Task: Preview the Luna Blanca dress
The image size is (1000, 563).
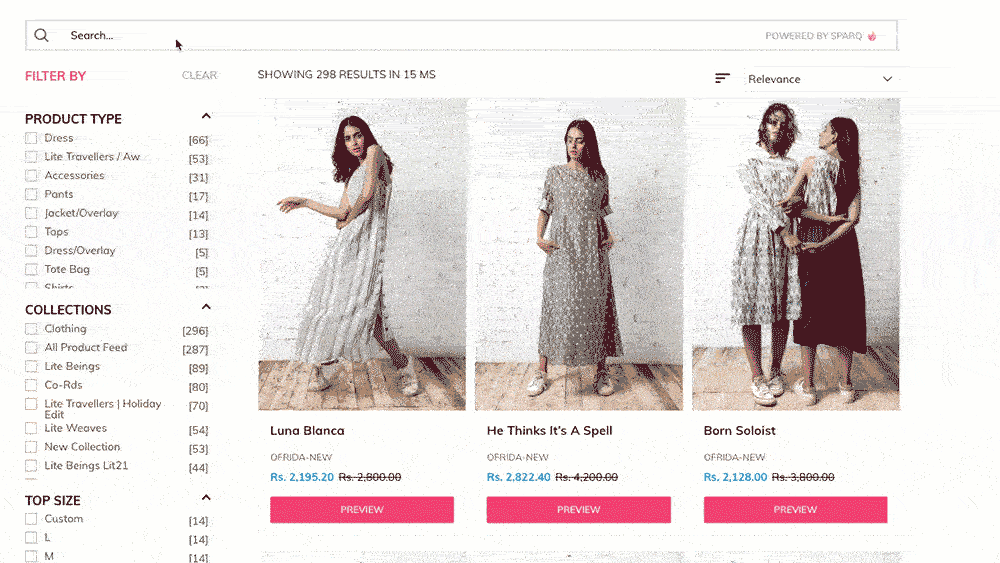Action: pos(362,510)
